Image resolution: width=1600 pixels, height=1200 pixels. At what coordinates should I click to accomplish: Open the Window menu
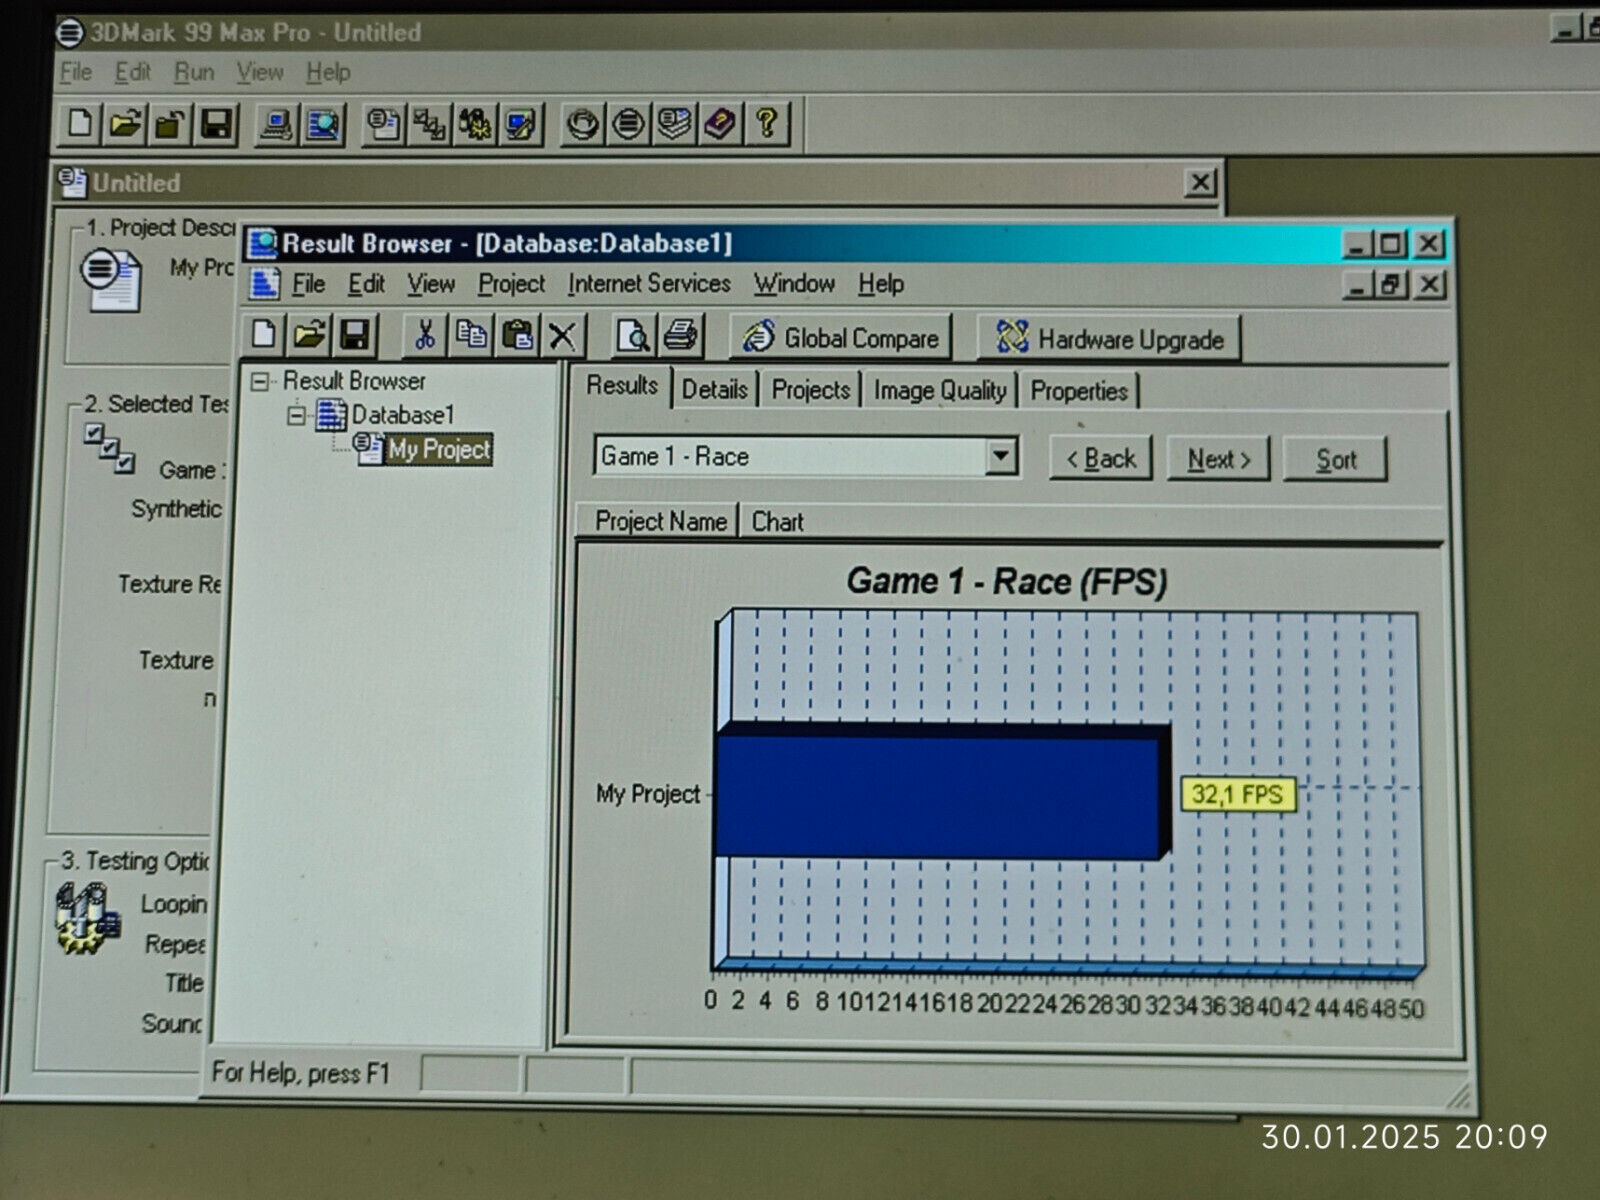pos(794,284)
